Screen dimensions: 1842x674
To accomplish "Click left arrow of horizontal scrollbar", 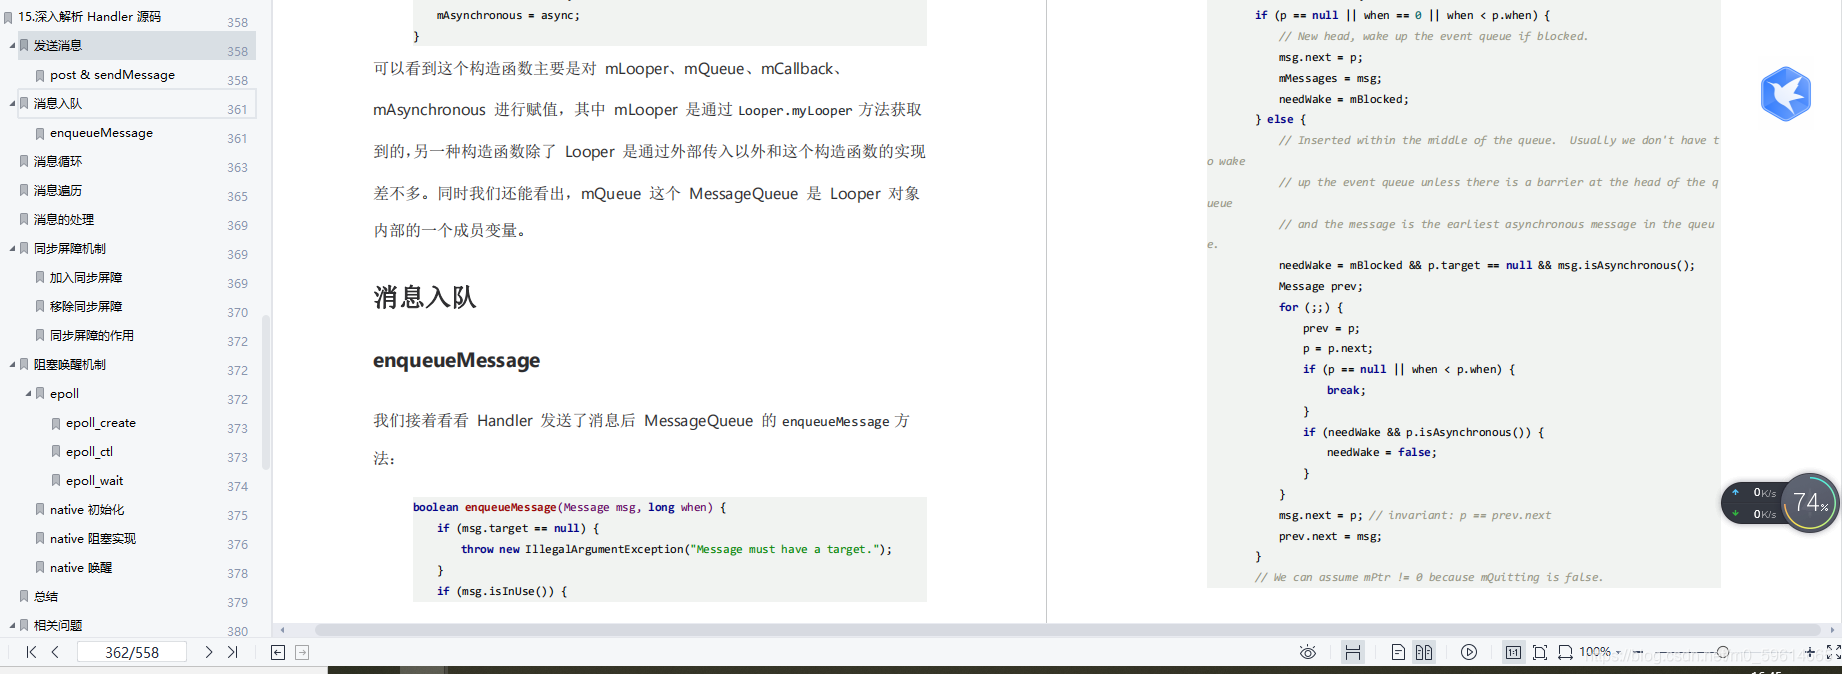I will (283, 630).
